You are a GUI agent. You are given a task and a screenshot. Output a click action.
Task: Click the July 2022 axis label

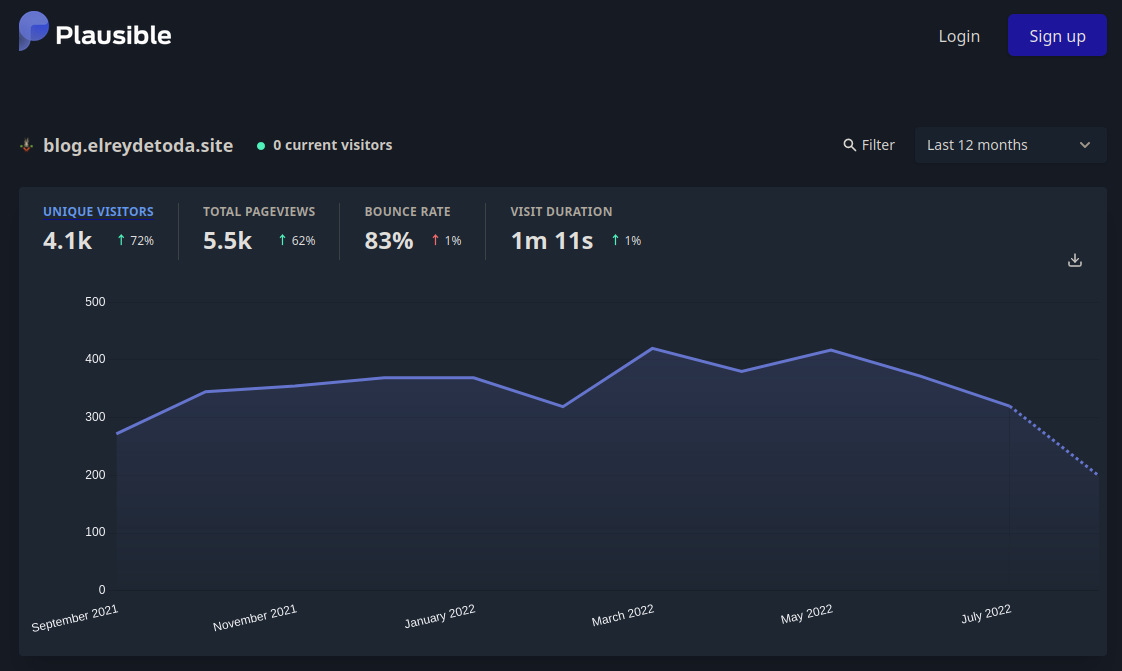986,614
